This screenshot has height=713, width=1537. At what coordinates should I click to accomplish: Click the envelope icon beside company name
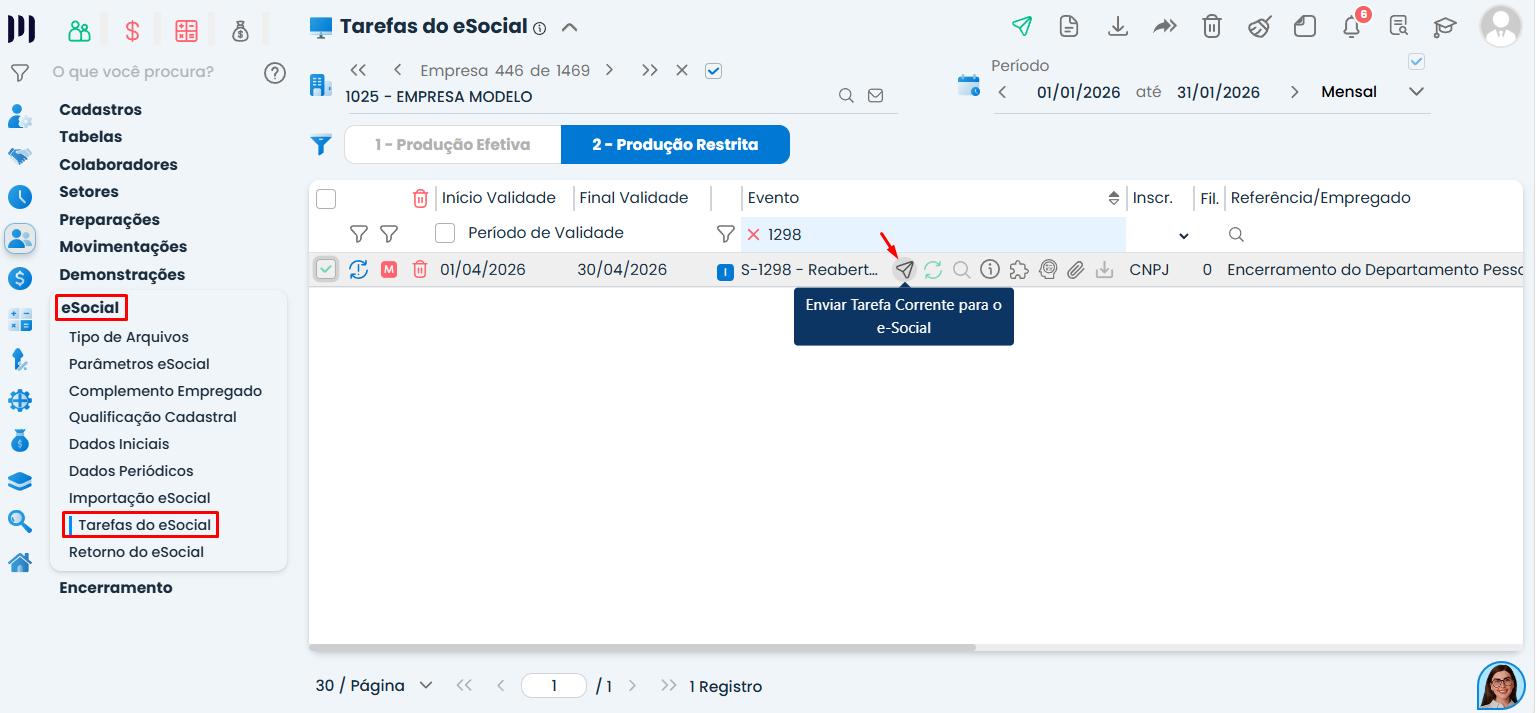[x=876, y=96]
